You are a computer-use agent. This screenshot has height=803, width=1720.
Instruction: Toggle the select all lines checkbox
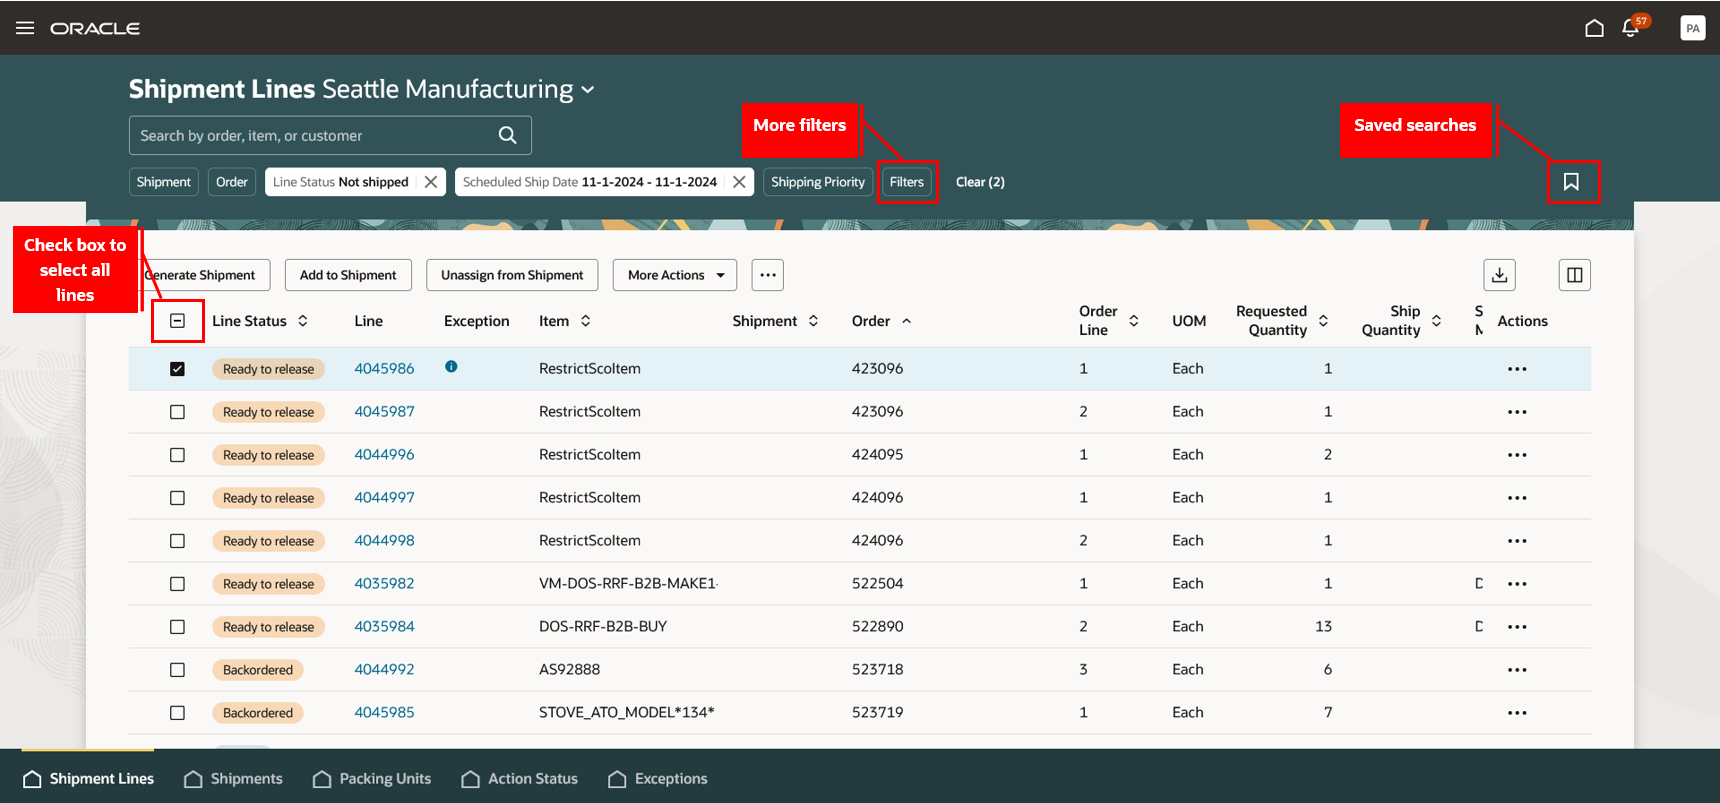click(x=178, y=321)
